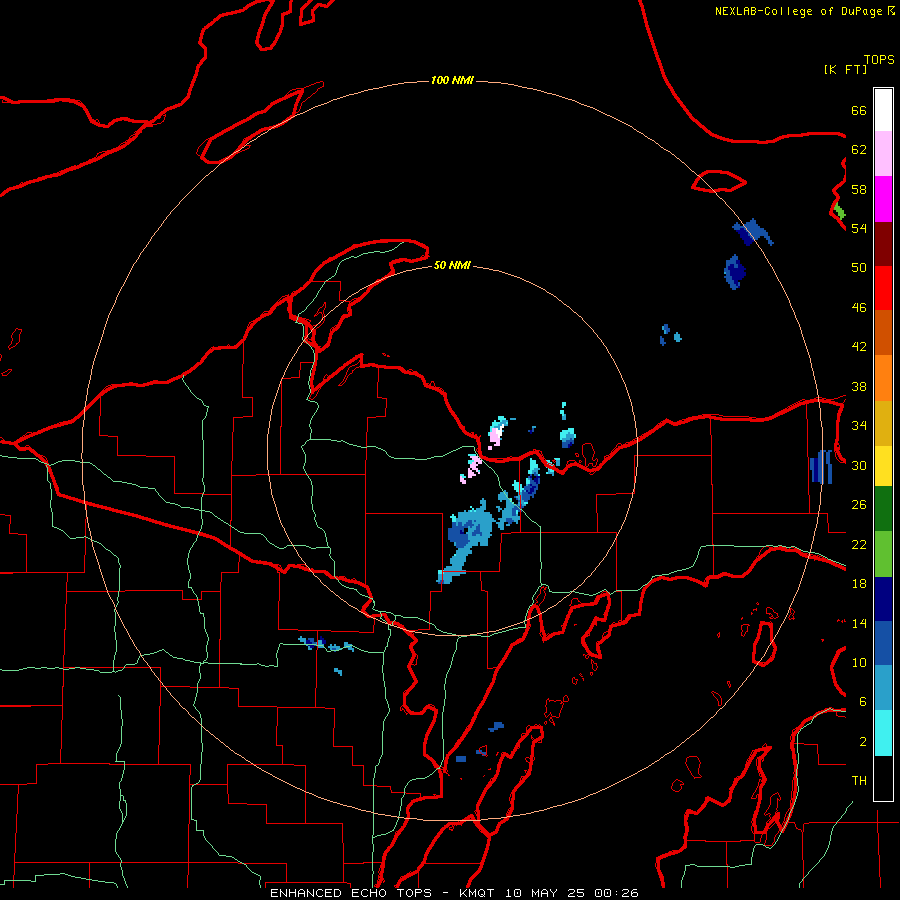Click the gold 34 kft legend swatch
The height and width of the screenshot is (900, 900).
(883, 423)
